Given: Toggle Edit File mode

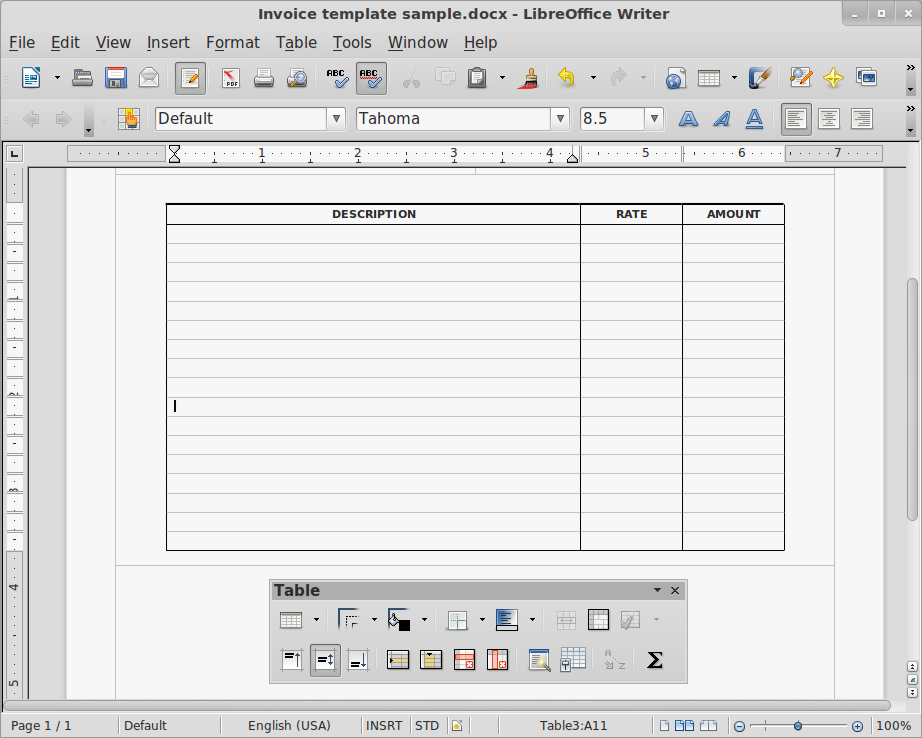Looking at the screenshot, I should tap(190, 78).
